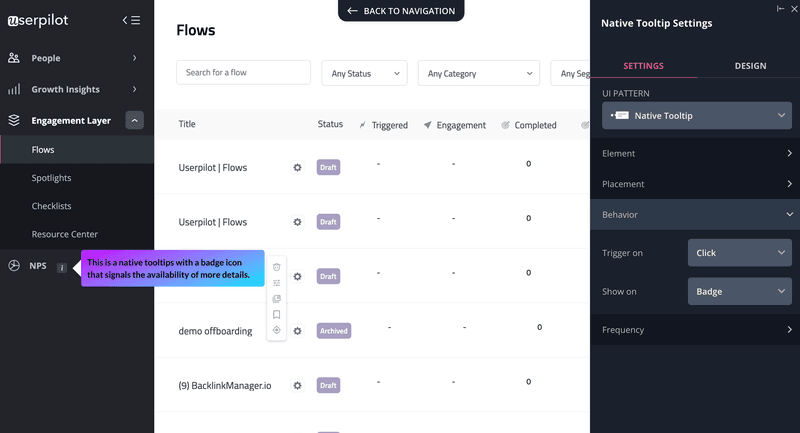Open the Any Status filter

click(364, 73)
